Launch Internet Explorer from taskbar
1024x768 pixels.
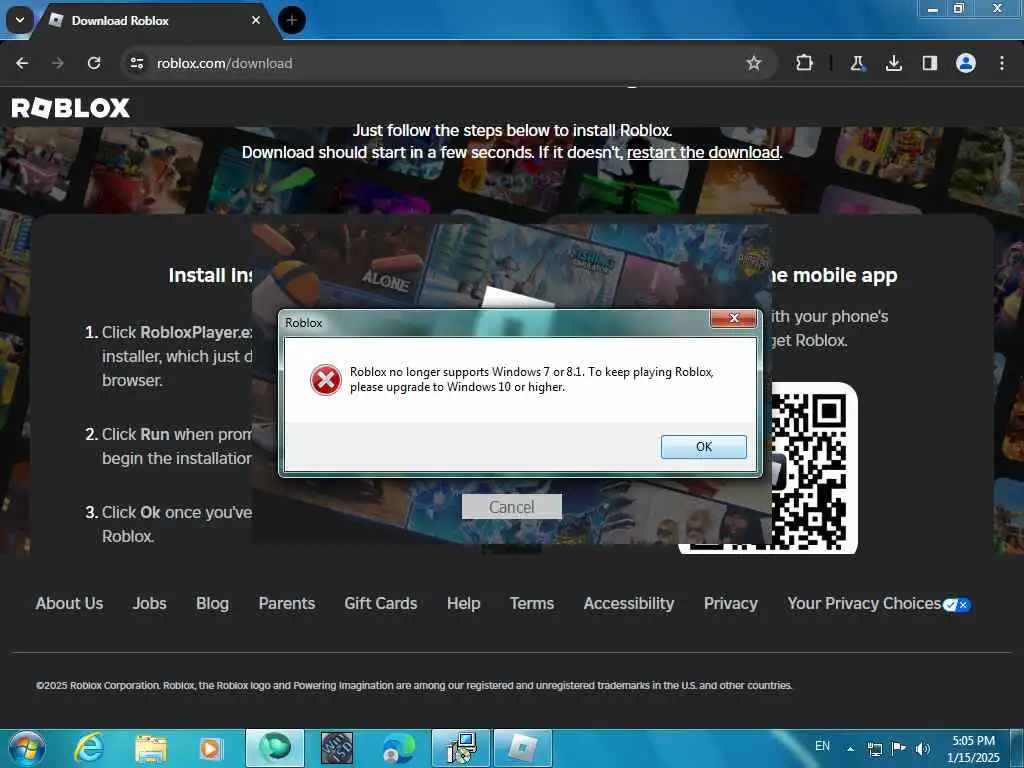[x=89, y=748]
